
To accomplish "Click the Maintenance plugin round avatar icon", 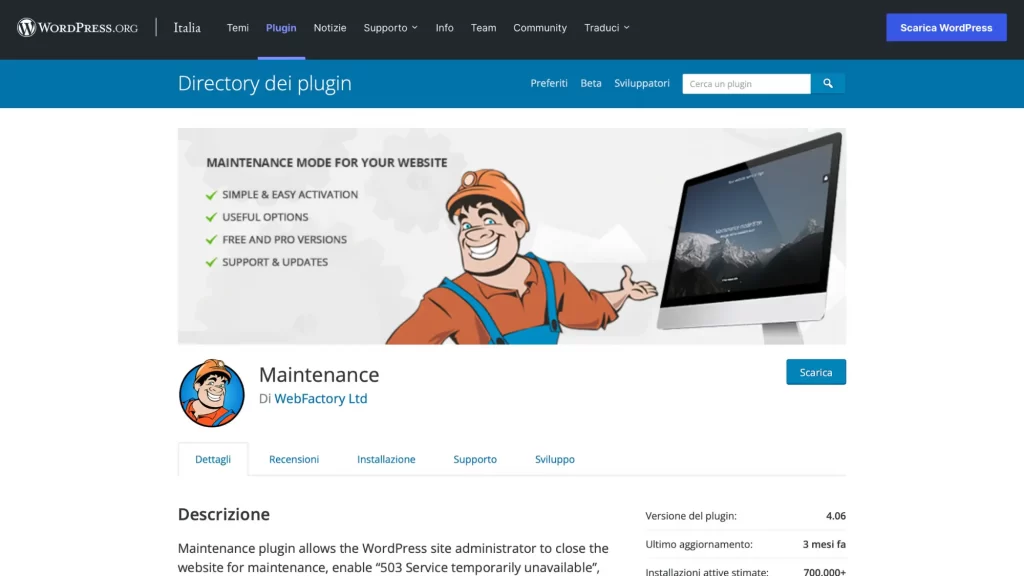I will tap(212, 393).
